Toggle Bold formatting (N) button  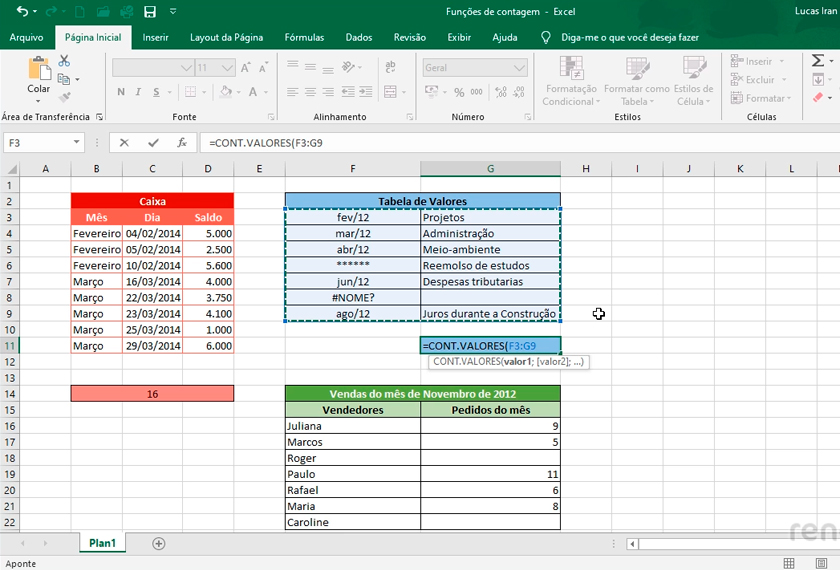(x=121, y=92)
